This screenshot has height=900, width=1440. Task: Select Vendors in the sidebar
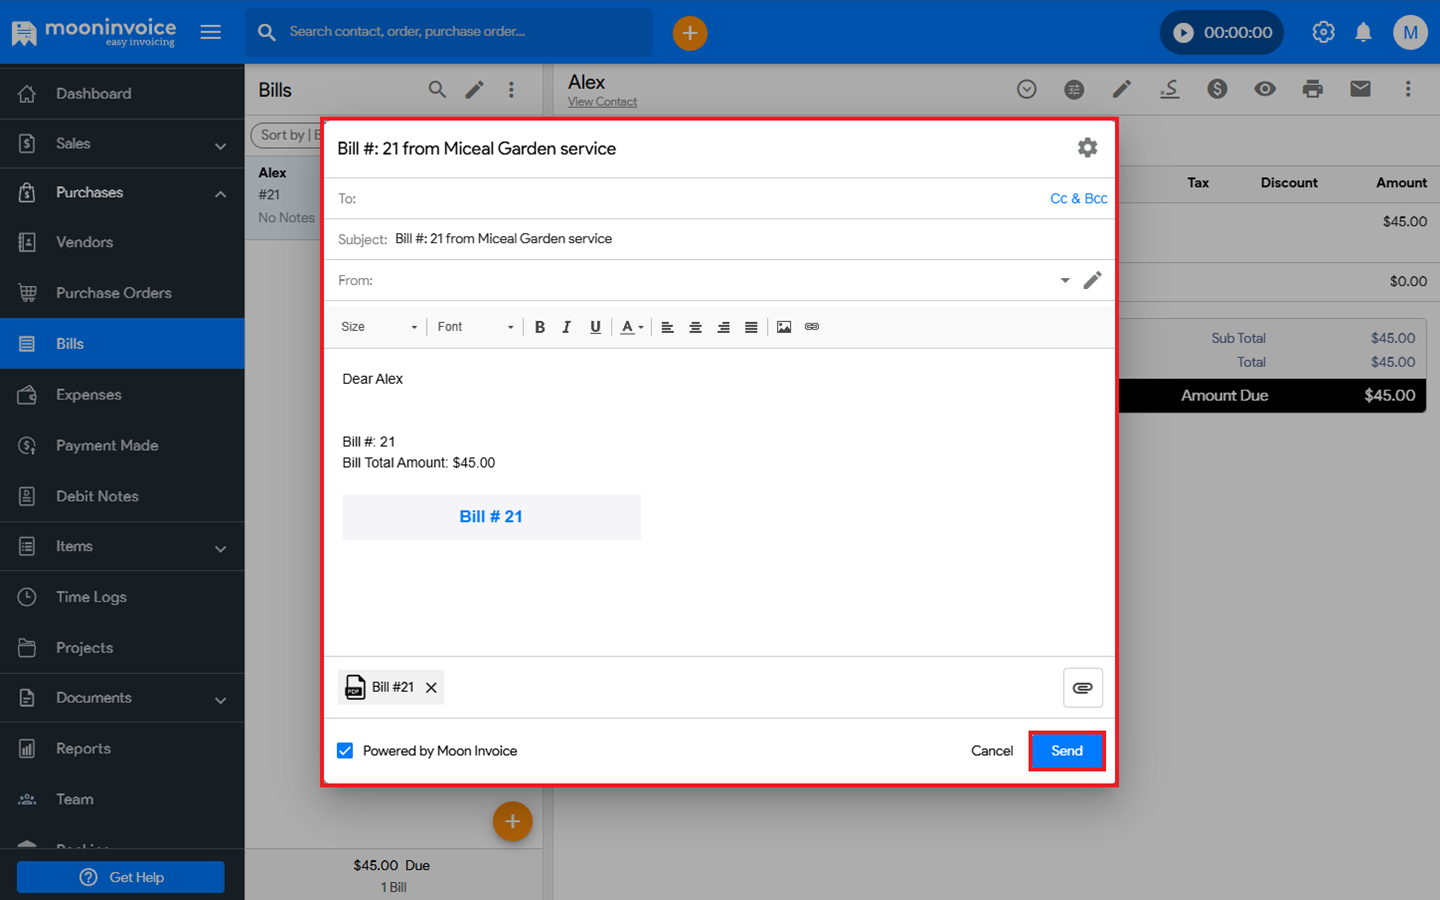coord(84,242)
